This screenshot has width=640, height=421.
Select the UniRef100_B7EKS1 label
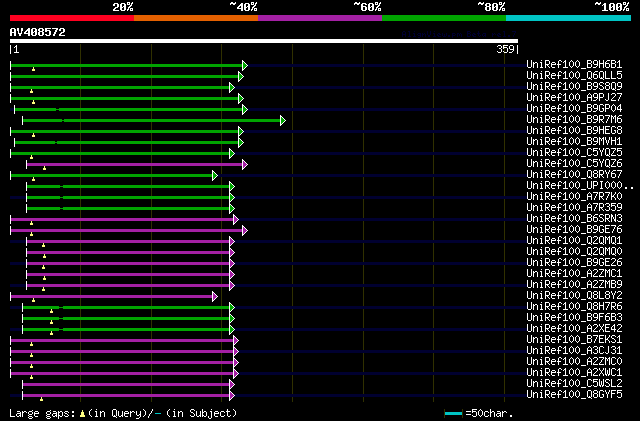pyautogui.click(x=574, y=339)
